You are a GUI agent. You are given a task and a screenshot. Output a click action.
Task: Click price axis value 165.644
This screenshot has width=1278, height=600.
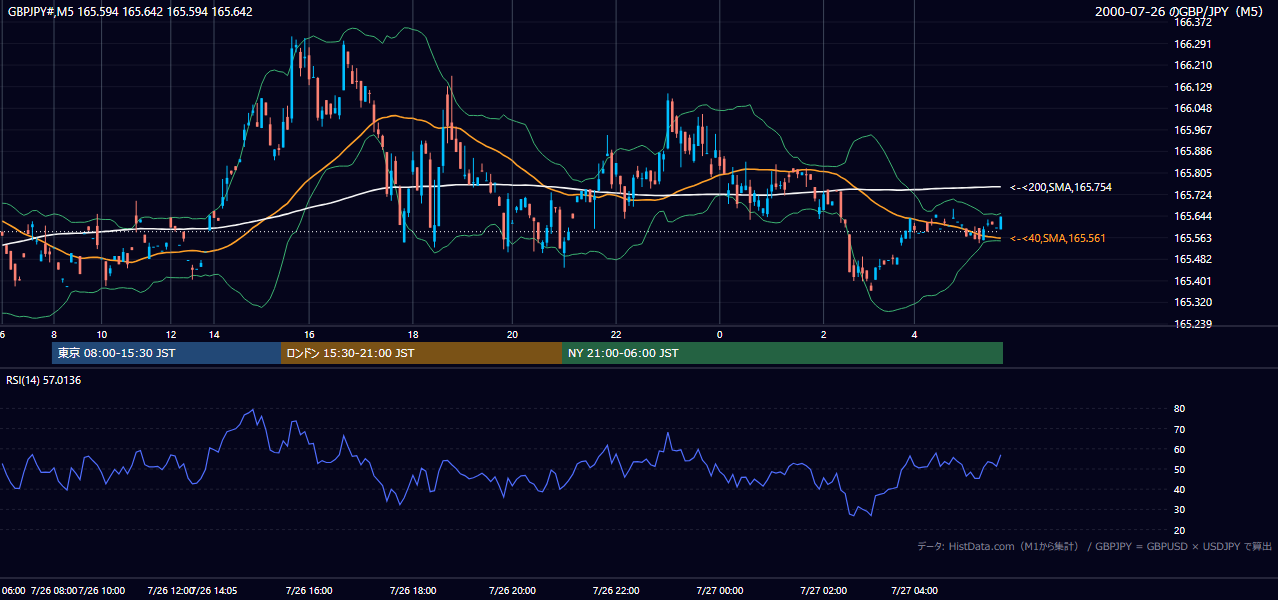pyautogui.click(x=1192, y=216)
